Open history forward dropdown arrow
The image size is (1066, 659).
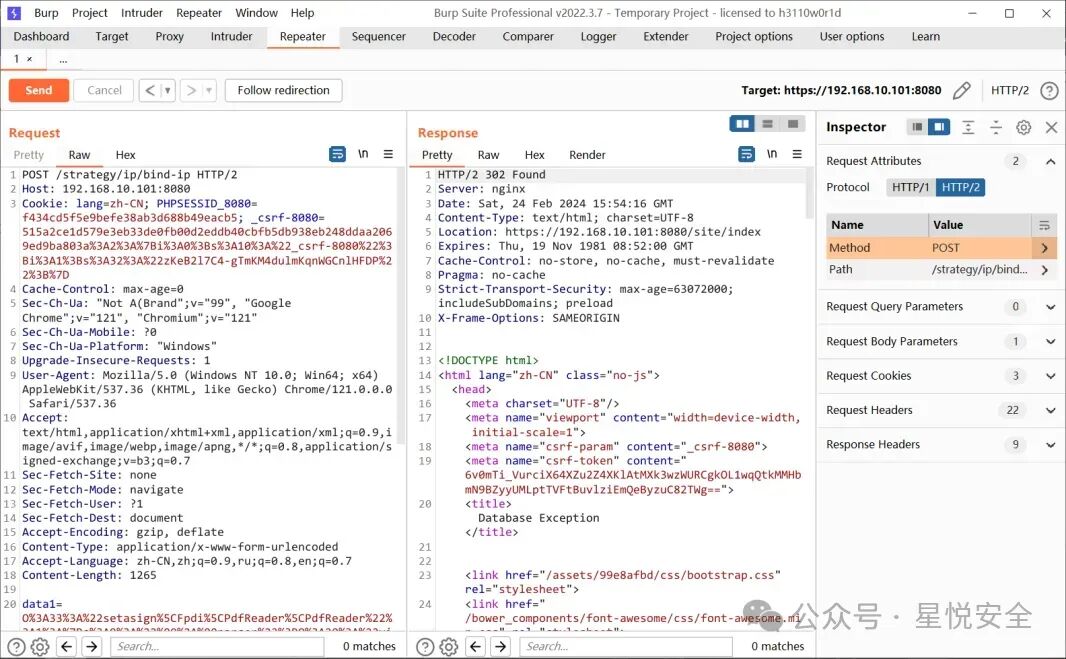point(209,90)
